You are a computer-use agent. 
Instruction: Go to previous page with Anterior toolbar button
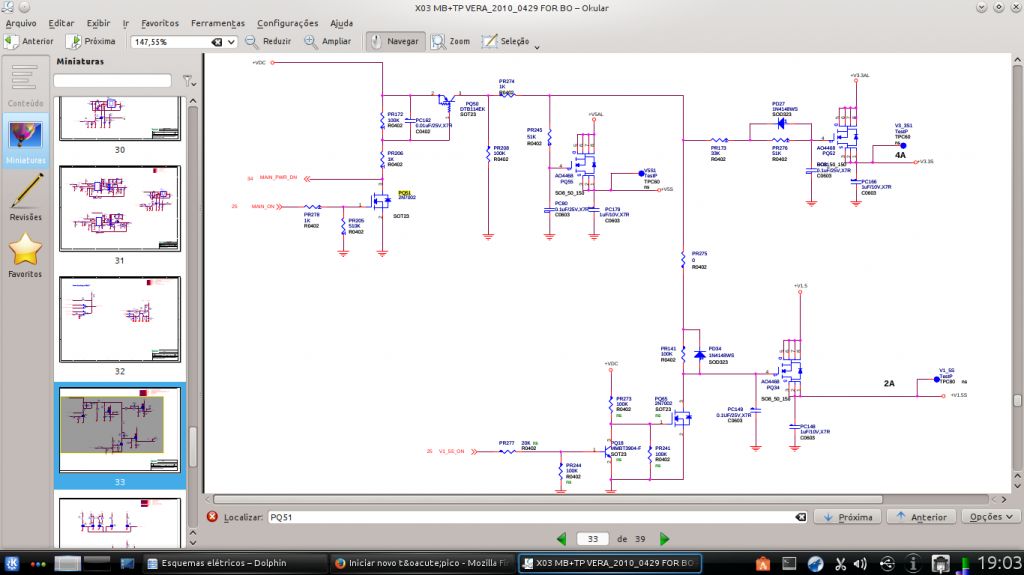(x=29, y=42)
